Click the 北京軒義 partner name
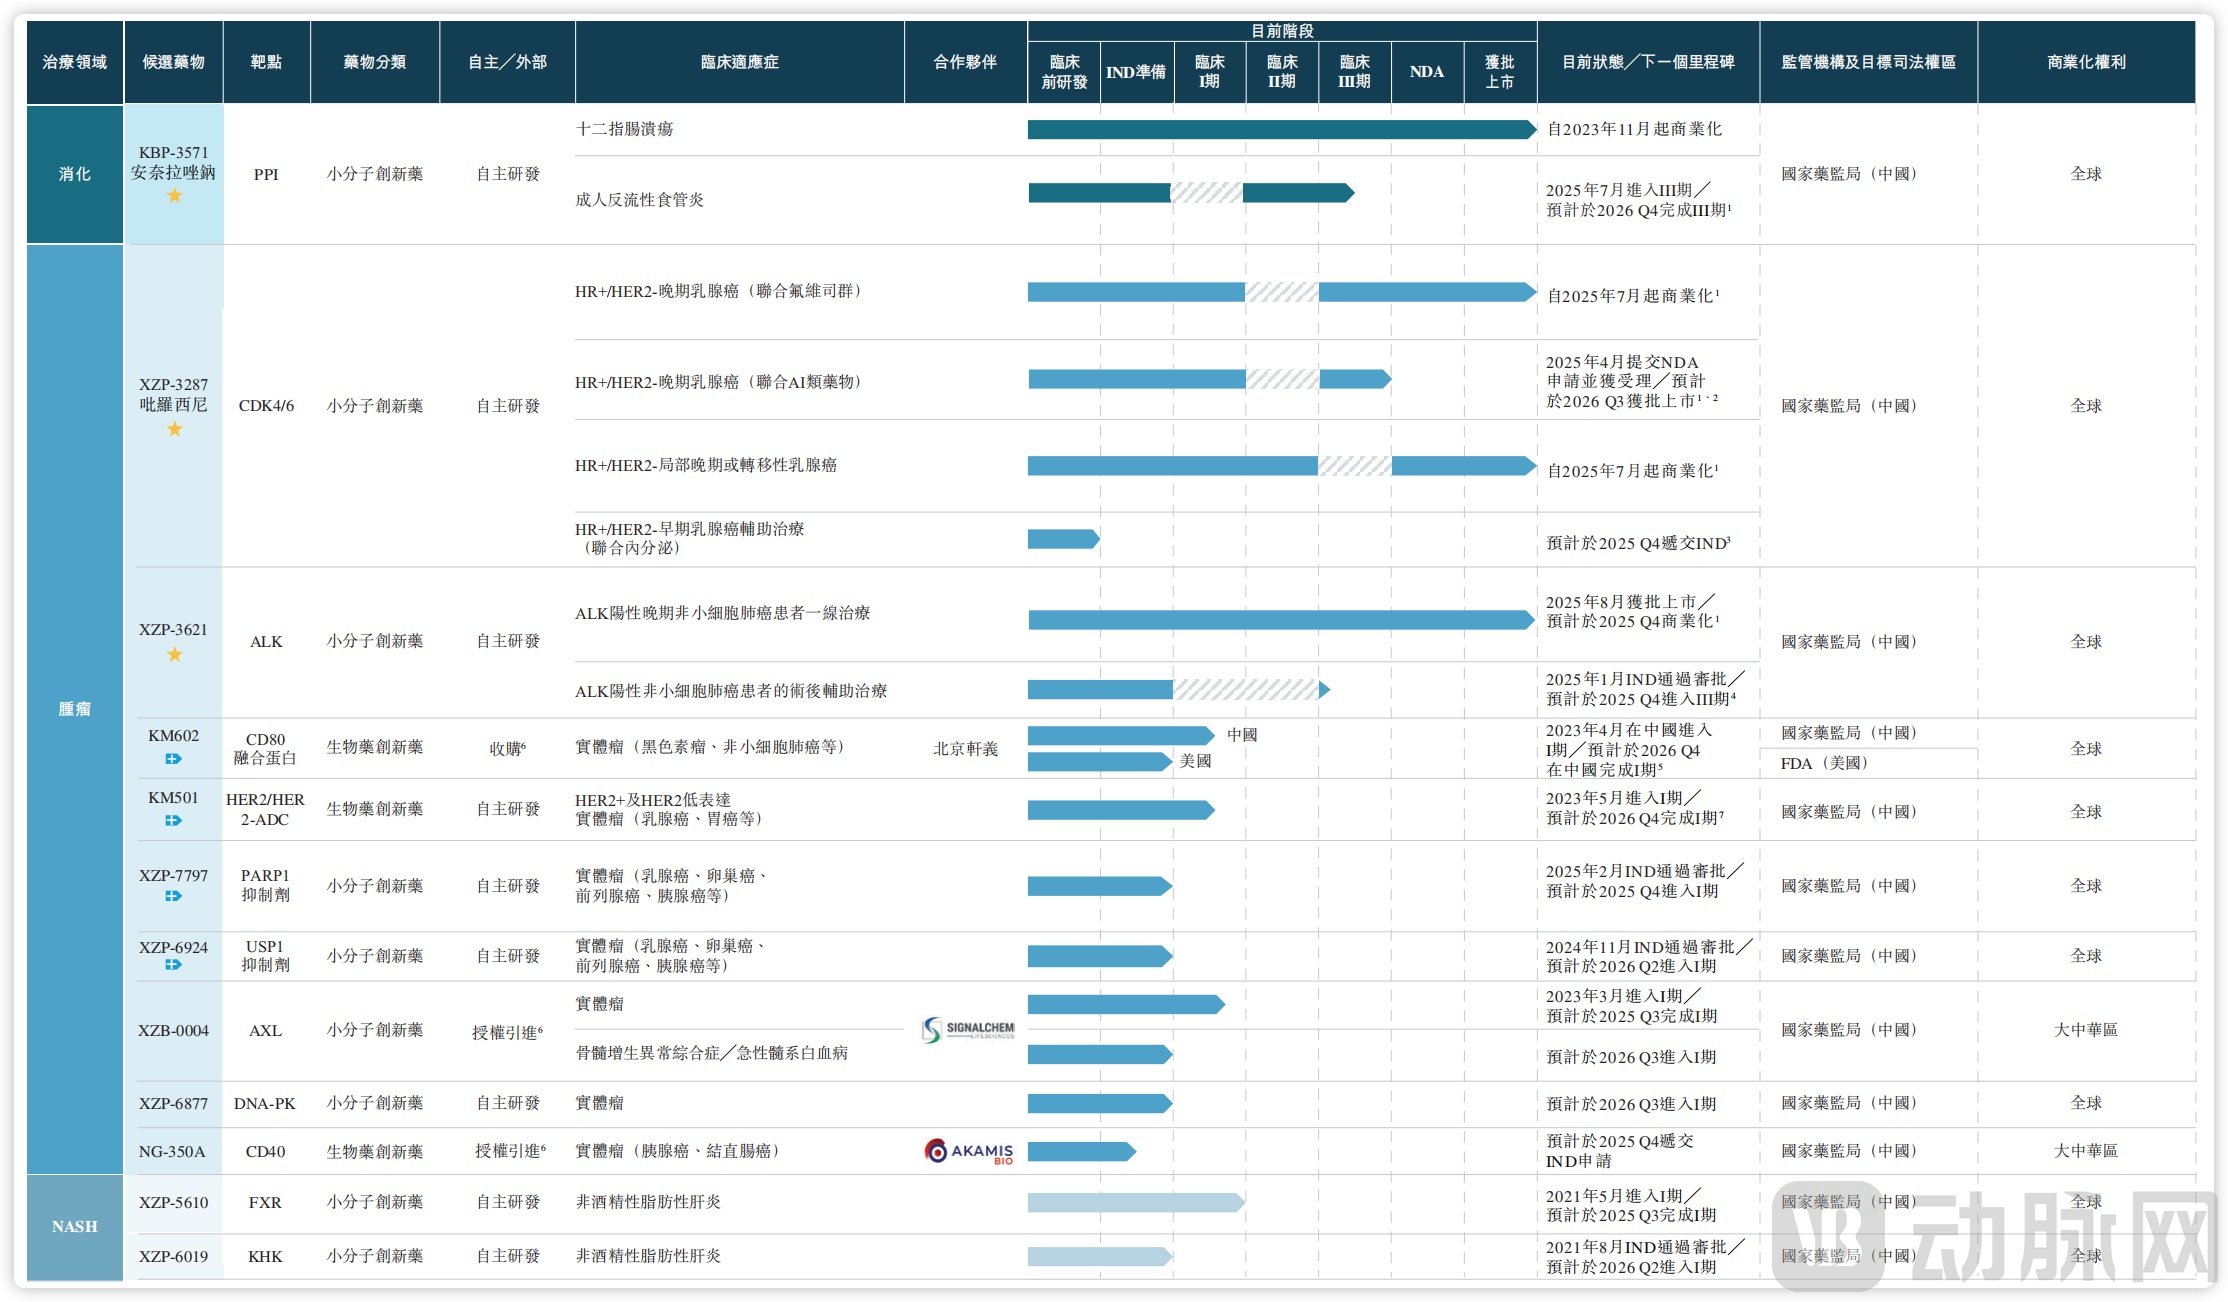 click(965, 749)
